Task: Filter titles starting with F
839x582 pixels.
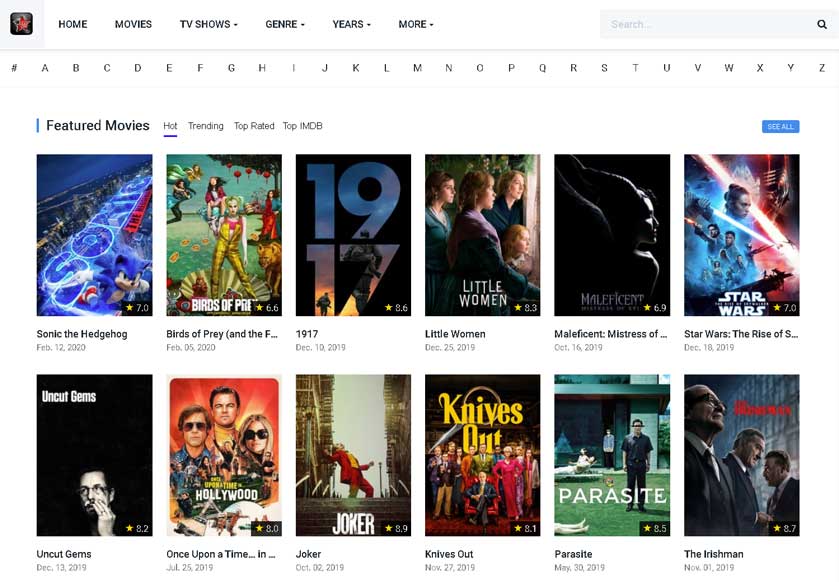Action: click(200, 68)
